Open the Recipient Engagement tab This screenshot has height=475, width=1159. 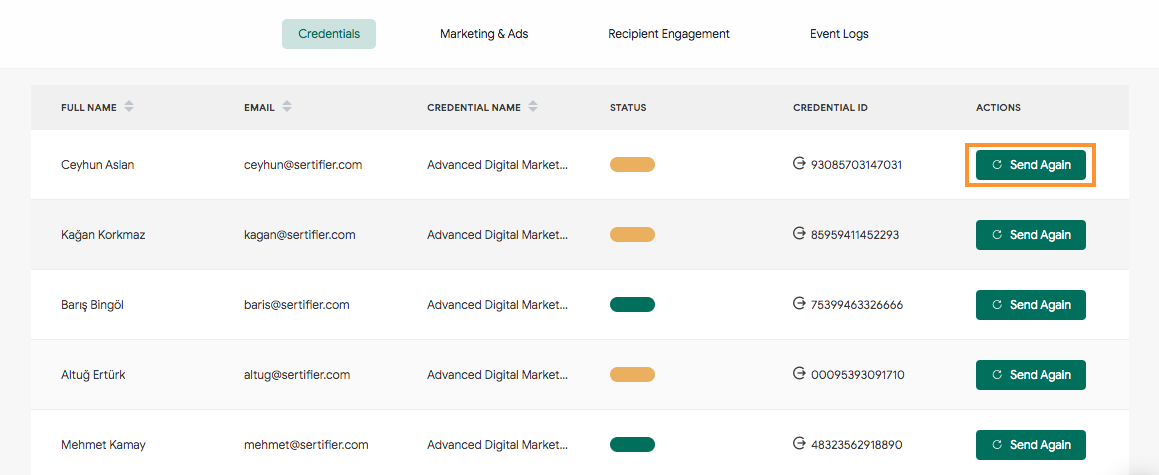[669, 34]
